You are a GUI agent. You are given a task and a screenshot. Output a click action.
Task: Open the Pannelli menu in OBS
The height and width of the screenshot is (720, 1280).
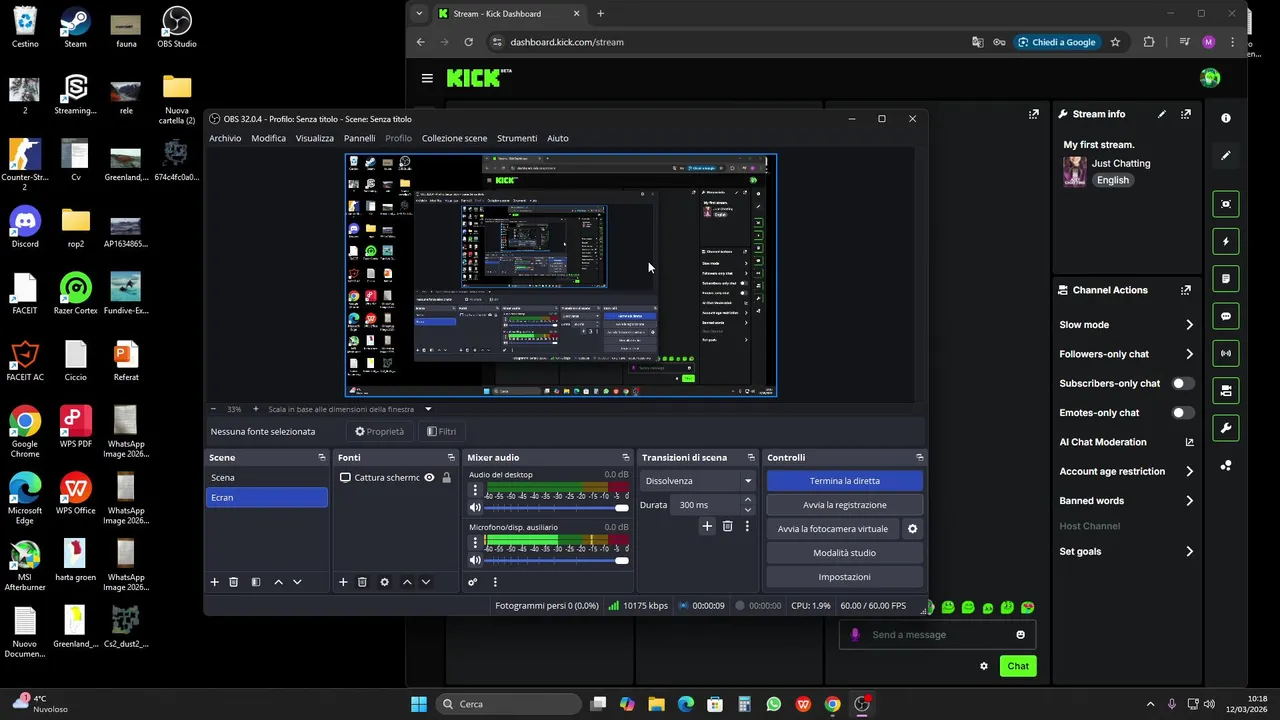point(359,138)
